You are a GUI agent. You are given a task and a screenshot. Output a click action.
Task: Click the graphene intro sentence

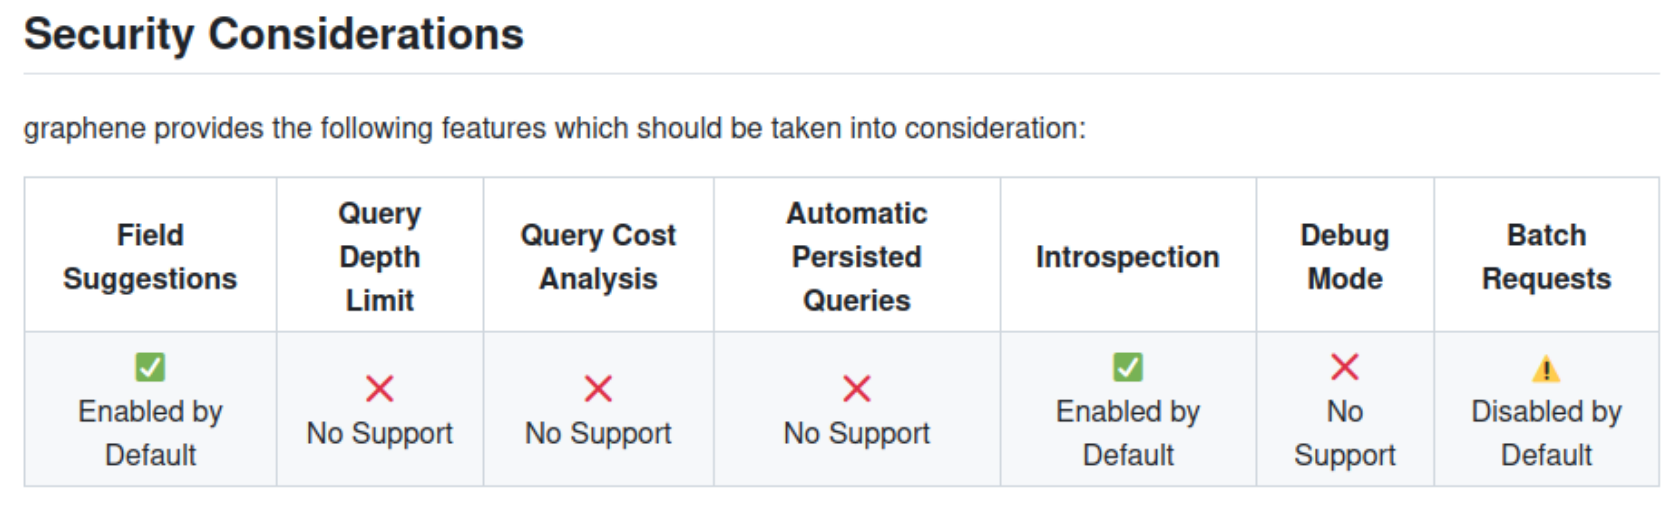click(554, 129)
